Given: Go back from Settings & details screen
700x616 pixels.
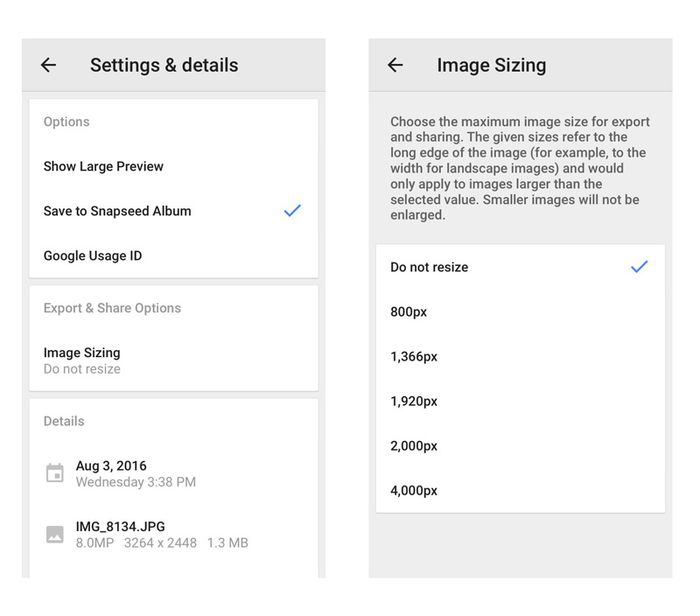Looking at the screenshot, I should [x=48, y=65].
